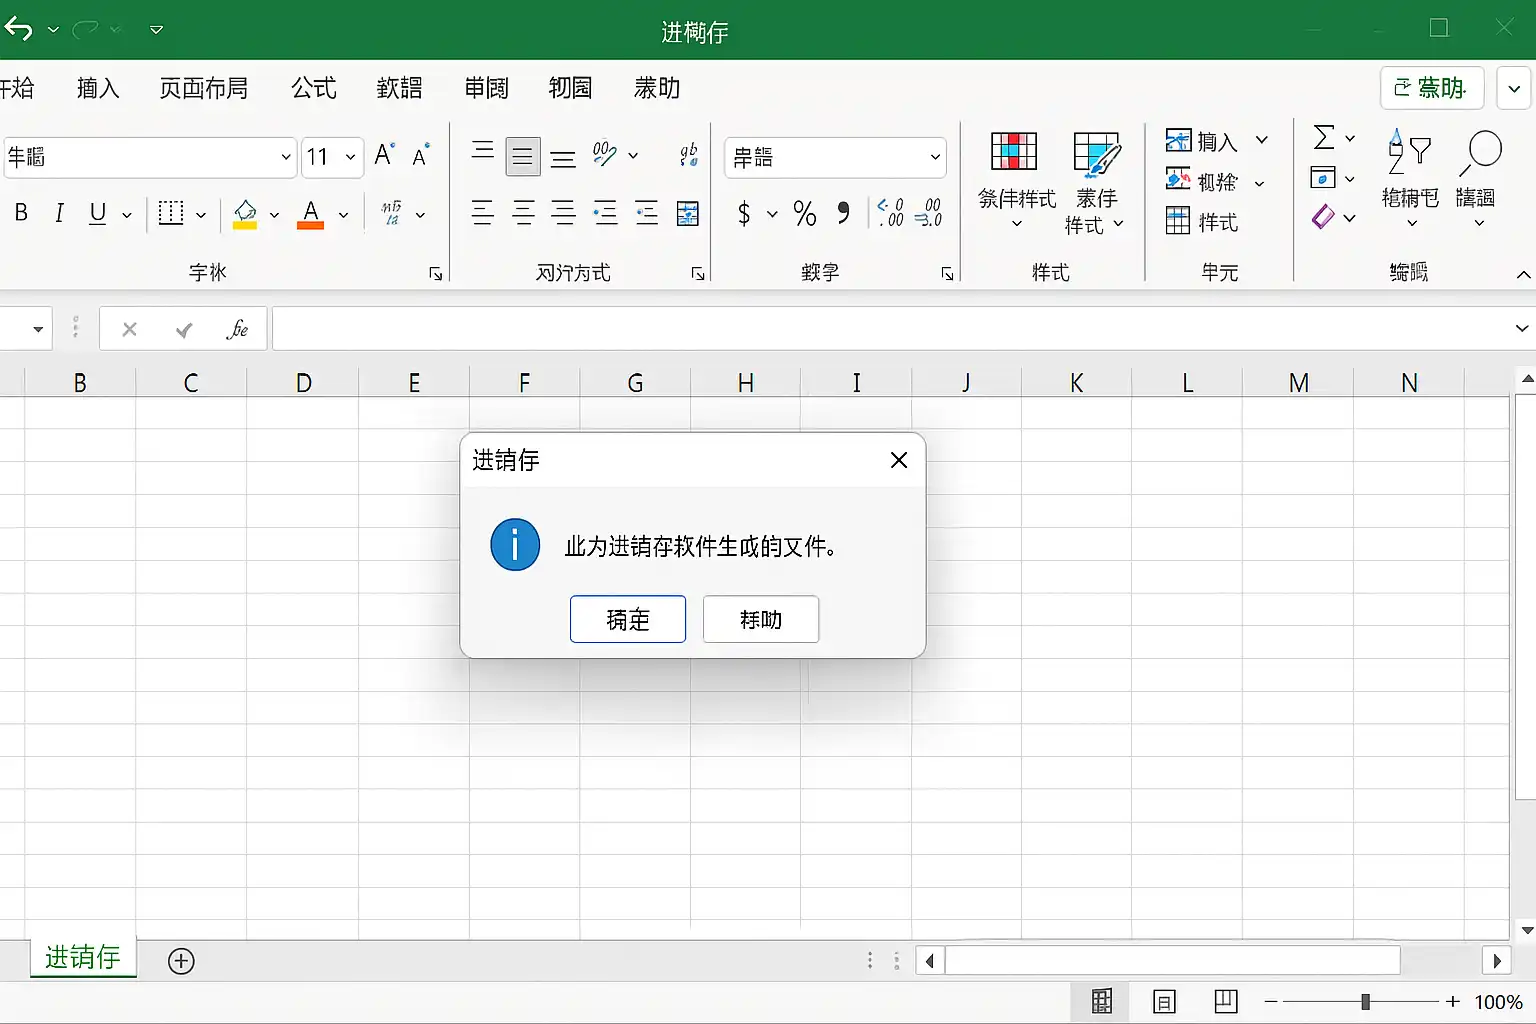Toggle bold formatting
The image size is (1536, 1024).
21,213
